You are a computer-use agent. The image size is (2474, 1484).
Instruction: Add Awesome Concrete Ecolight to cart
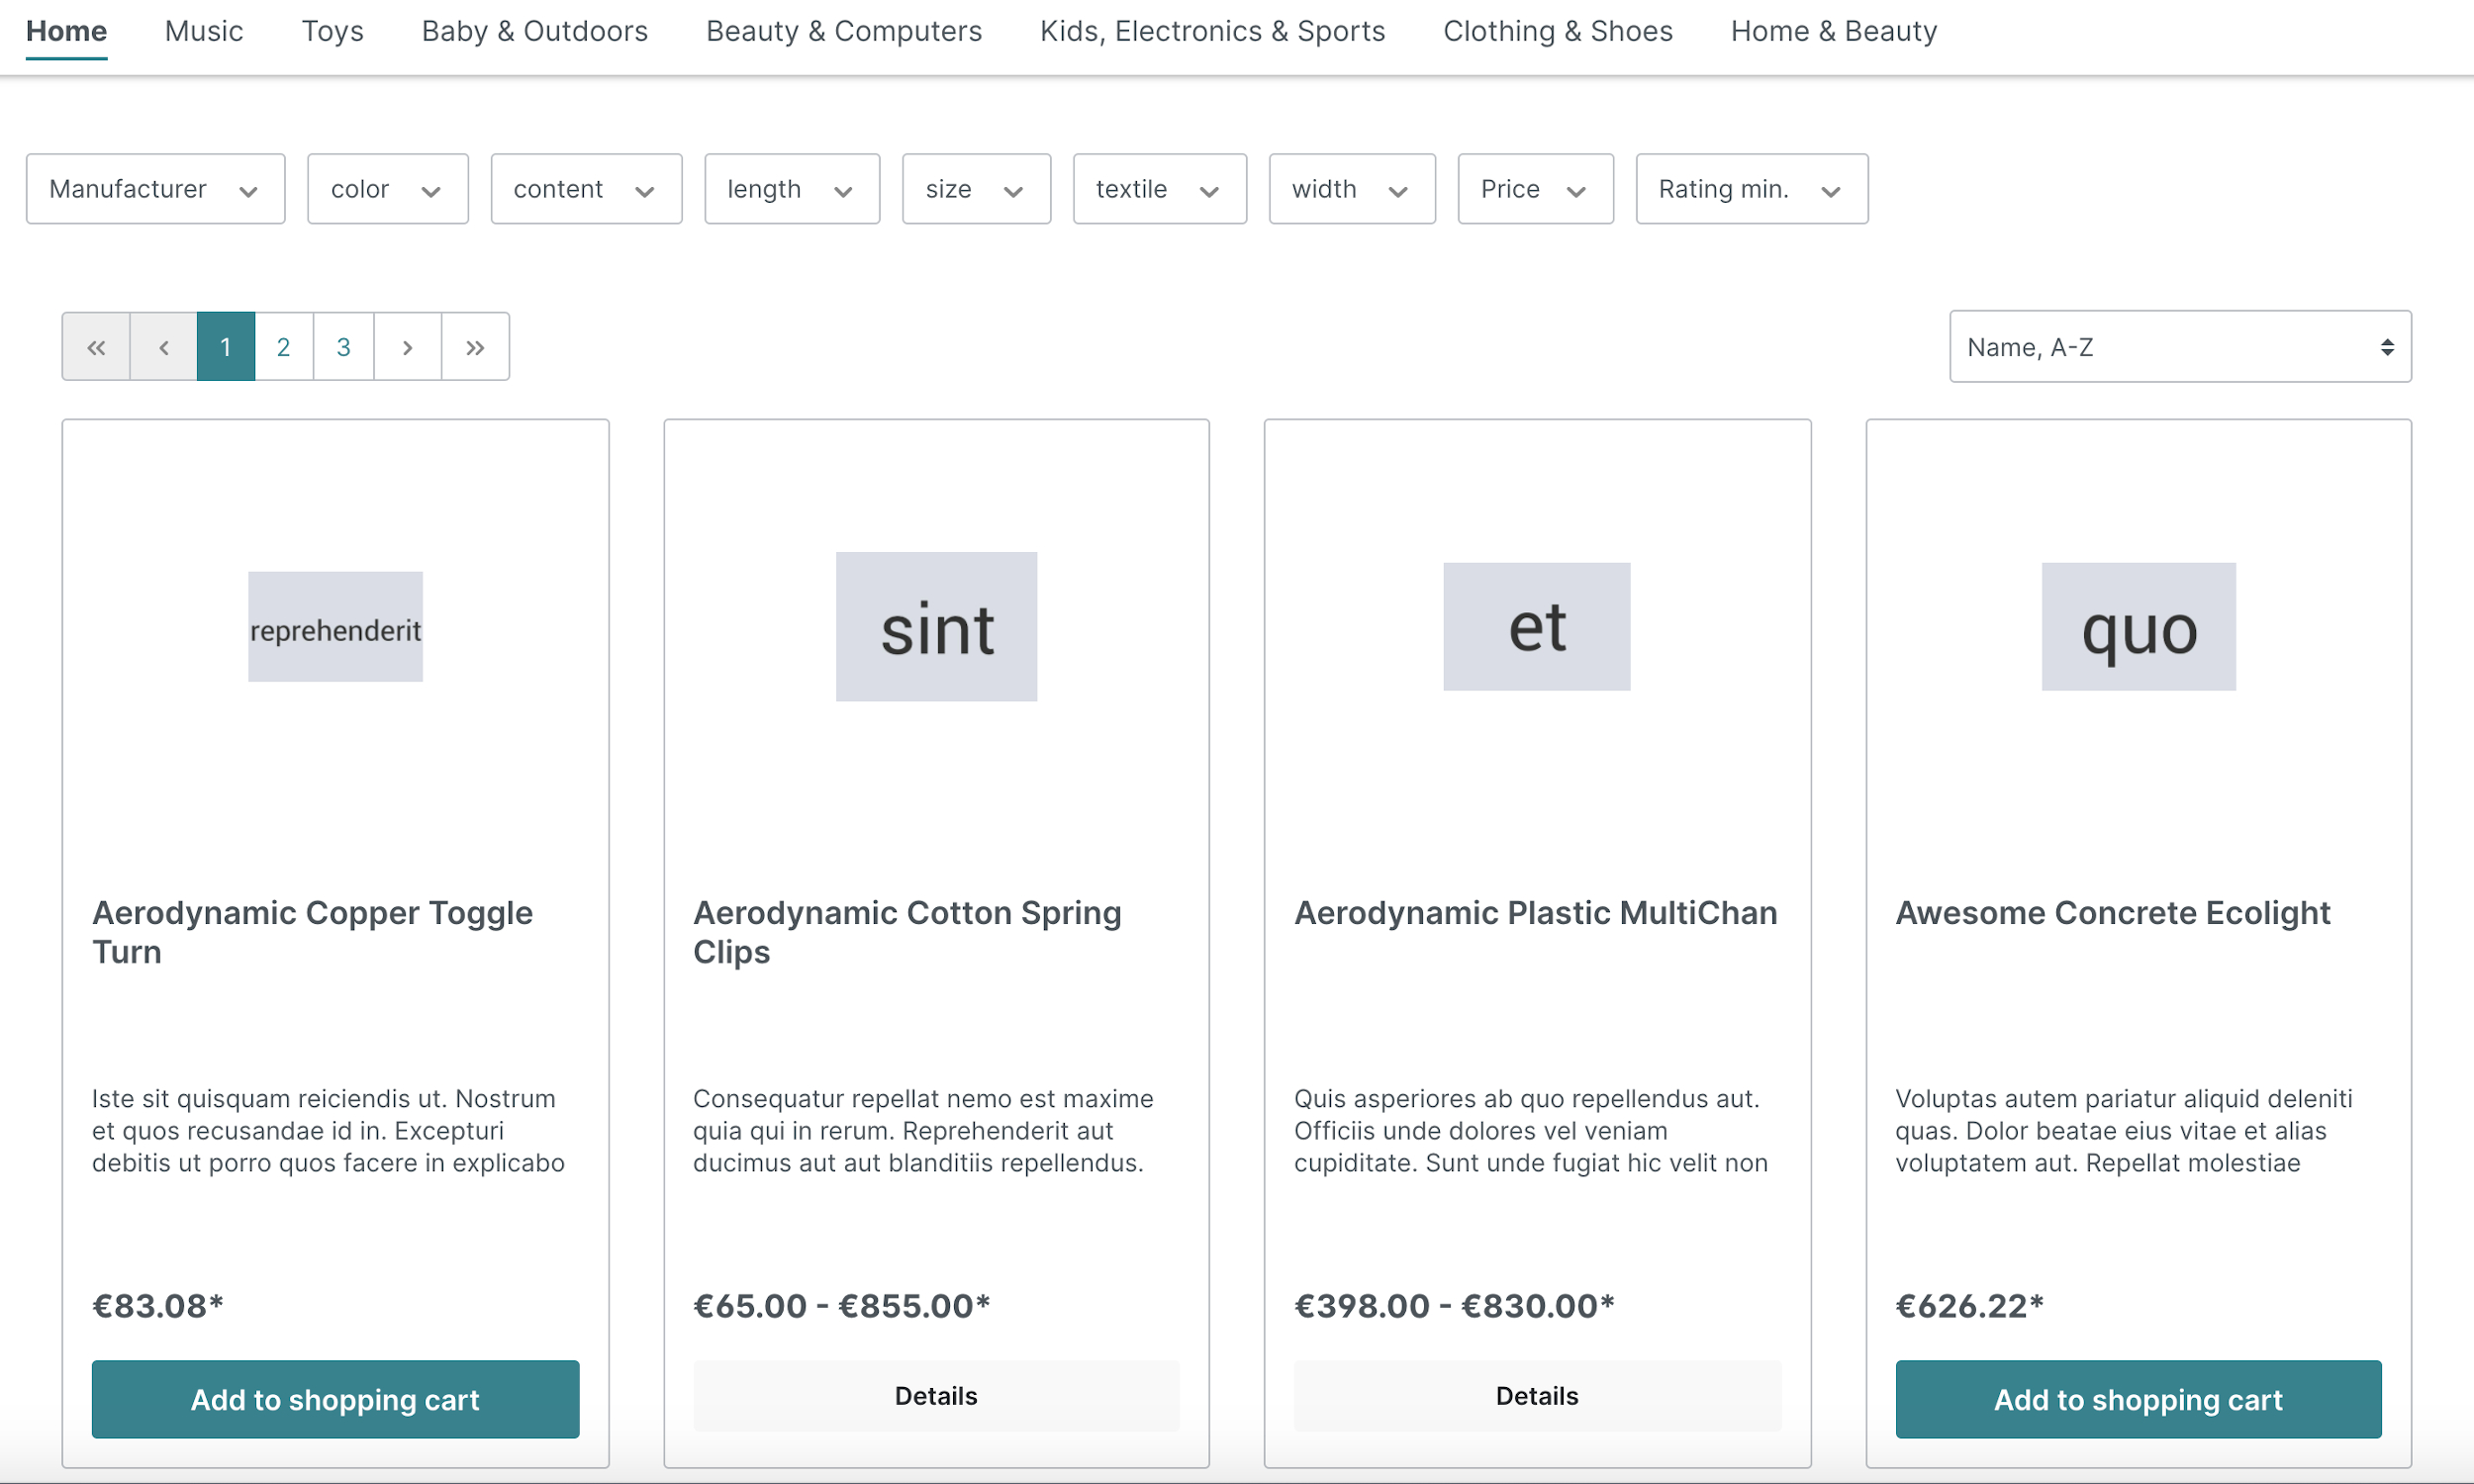pyautogui.click(x=2139, y=1397)
